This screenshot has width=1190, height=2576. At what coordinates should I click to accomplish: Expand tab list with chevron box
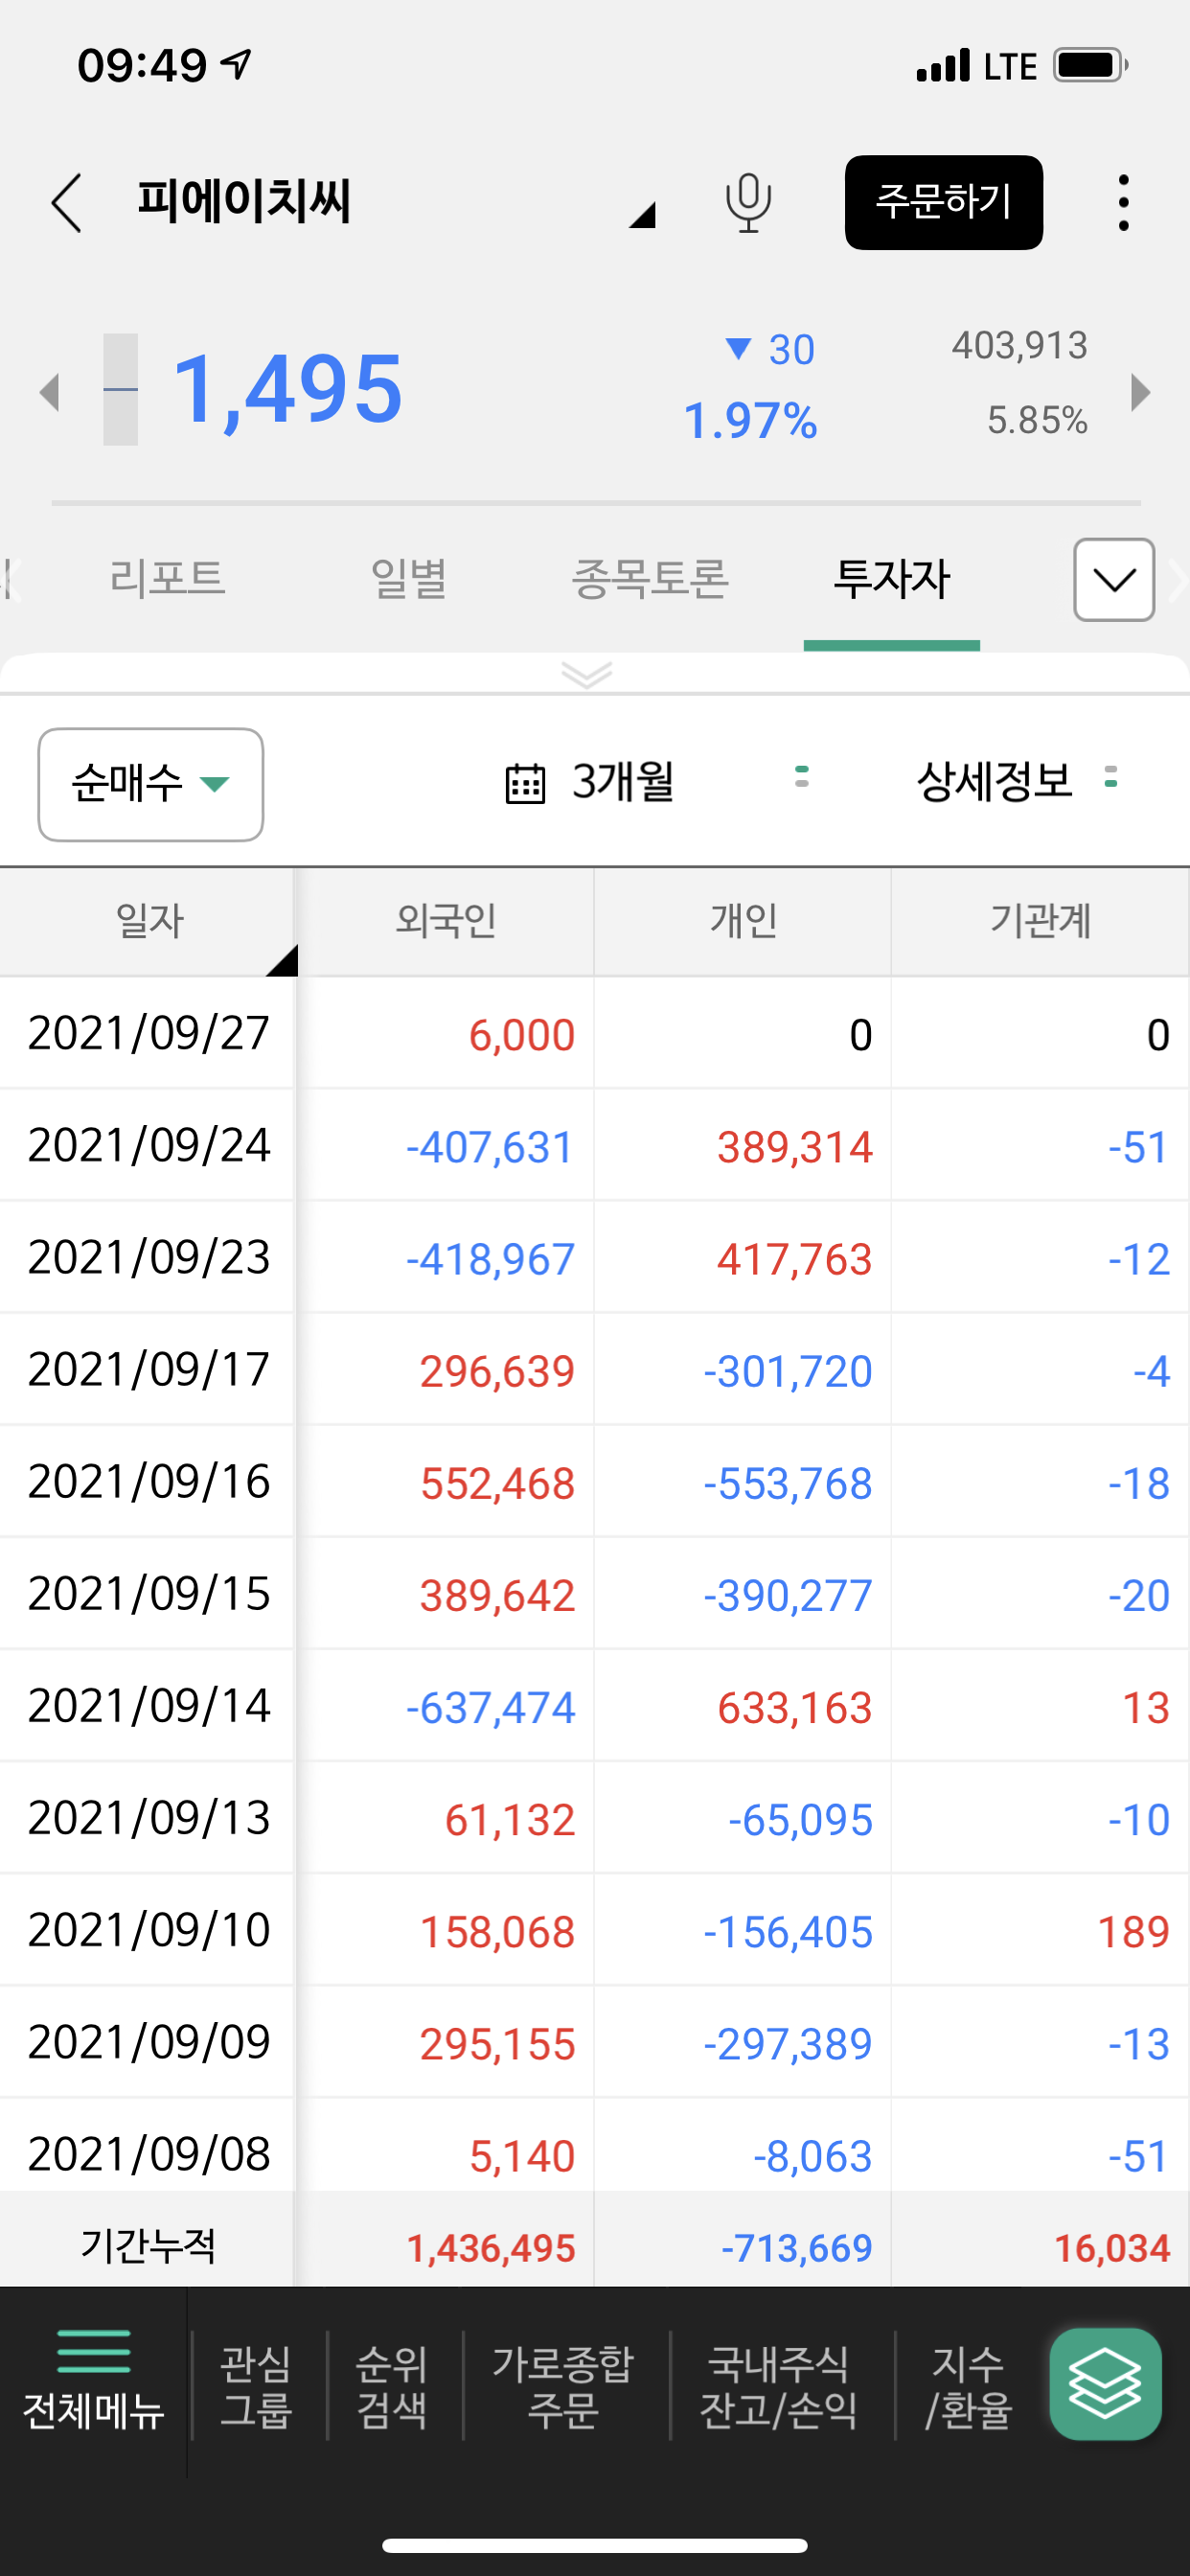(x=1114, y=580)
